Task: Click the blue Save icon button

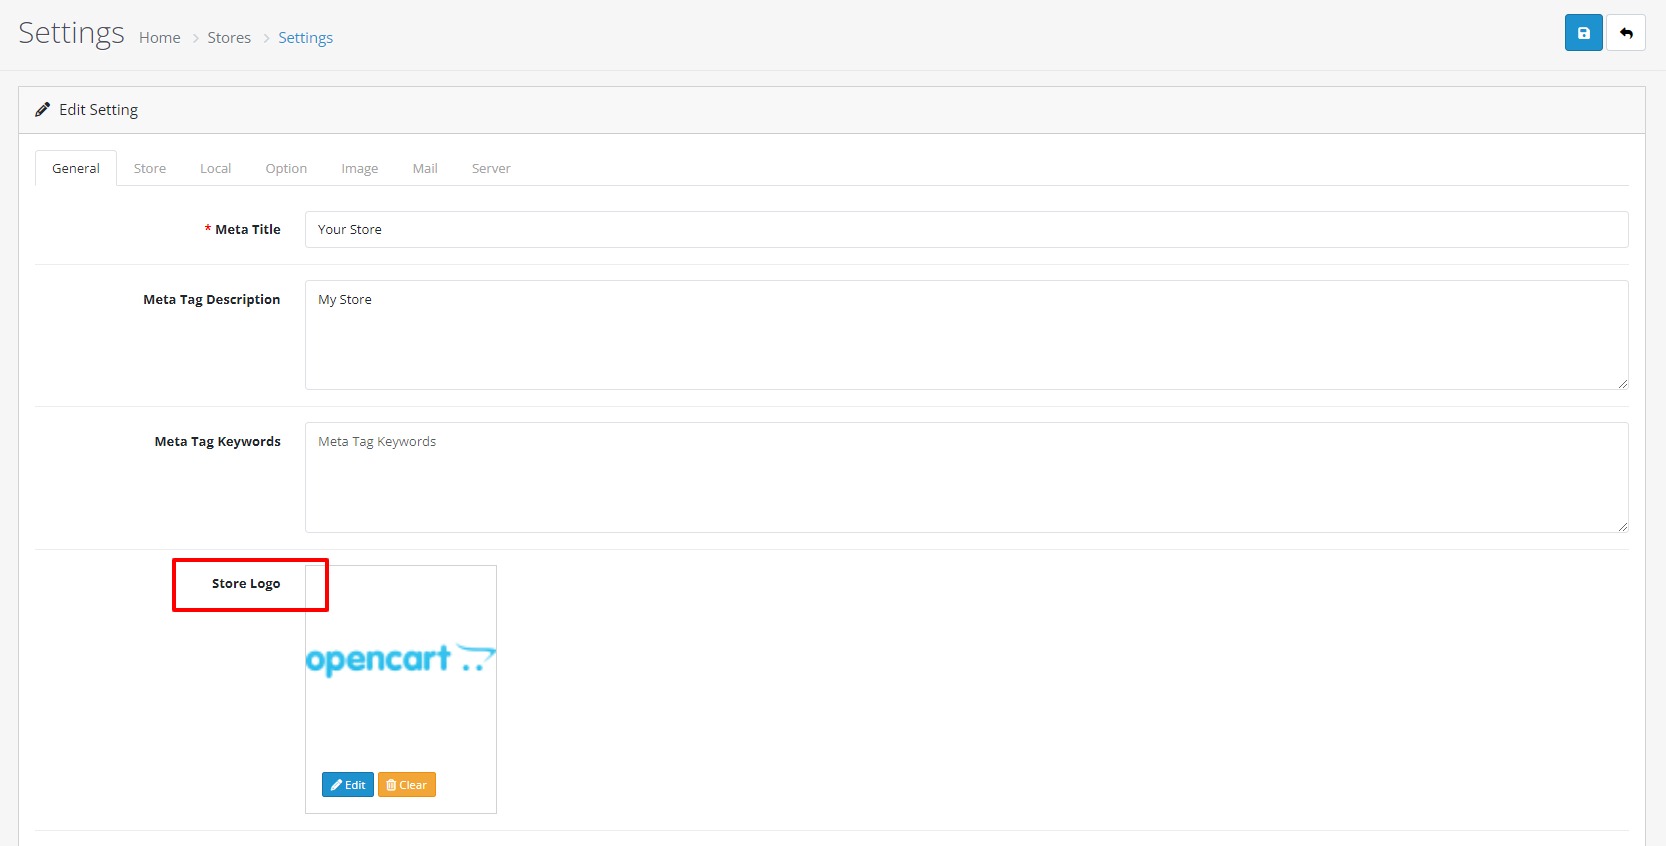Action: point(1583,33)
